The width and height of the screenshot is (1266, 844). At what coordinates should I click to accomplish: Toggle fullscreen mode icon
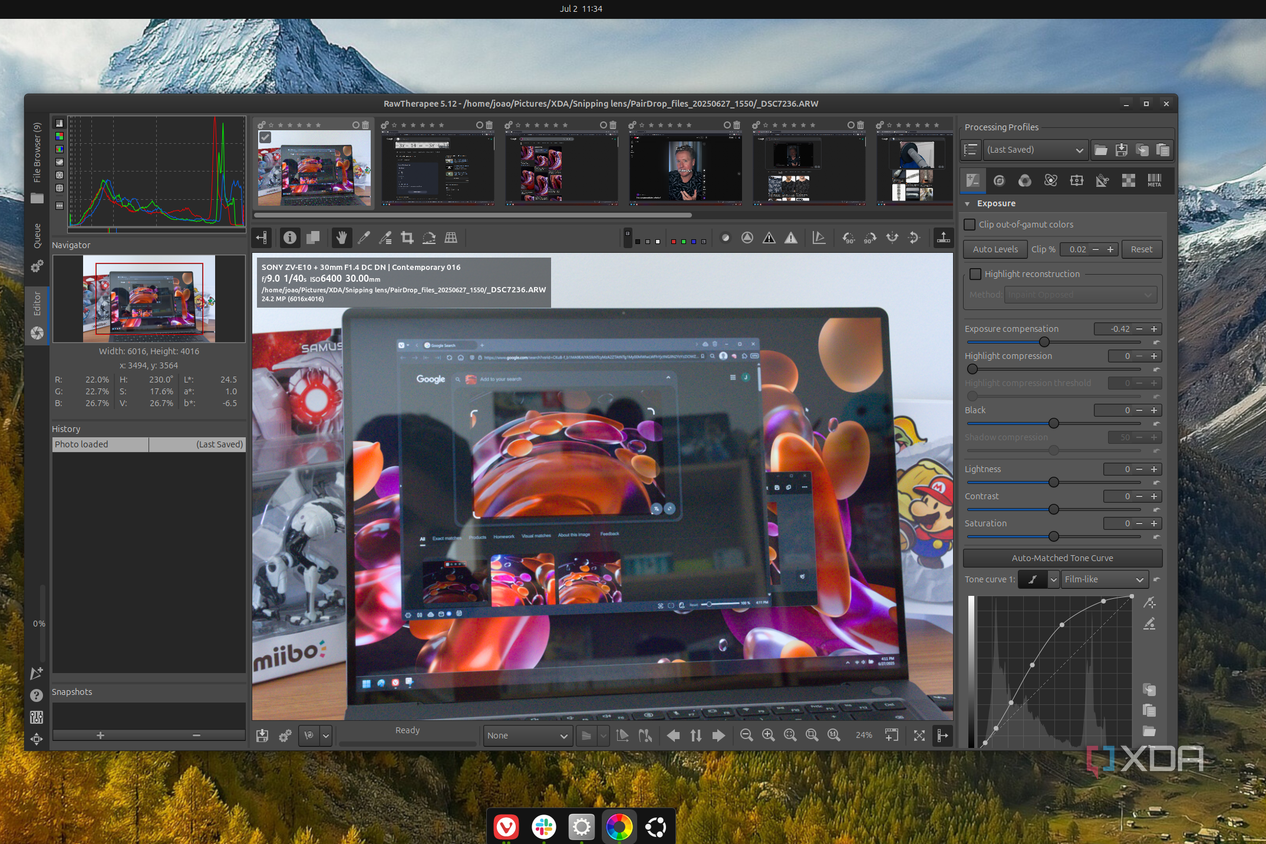click(919, 735)
